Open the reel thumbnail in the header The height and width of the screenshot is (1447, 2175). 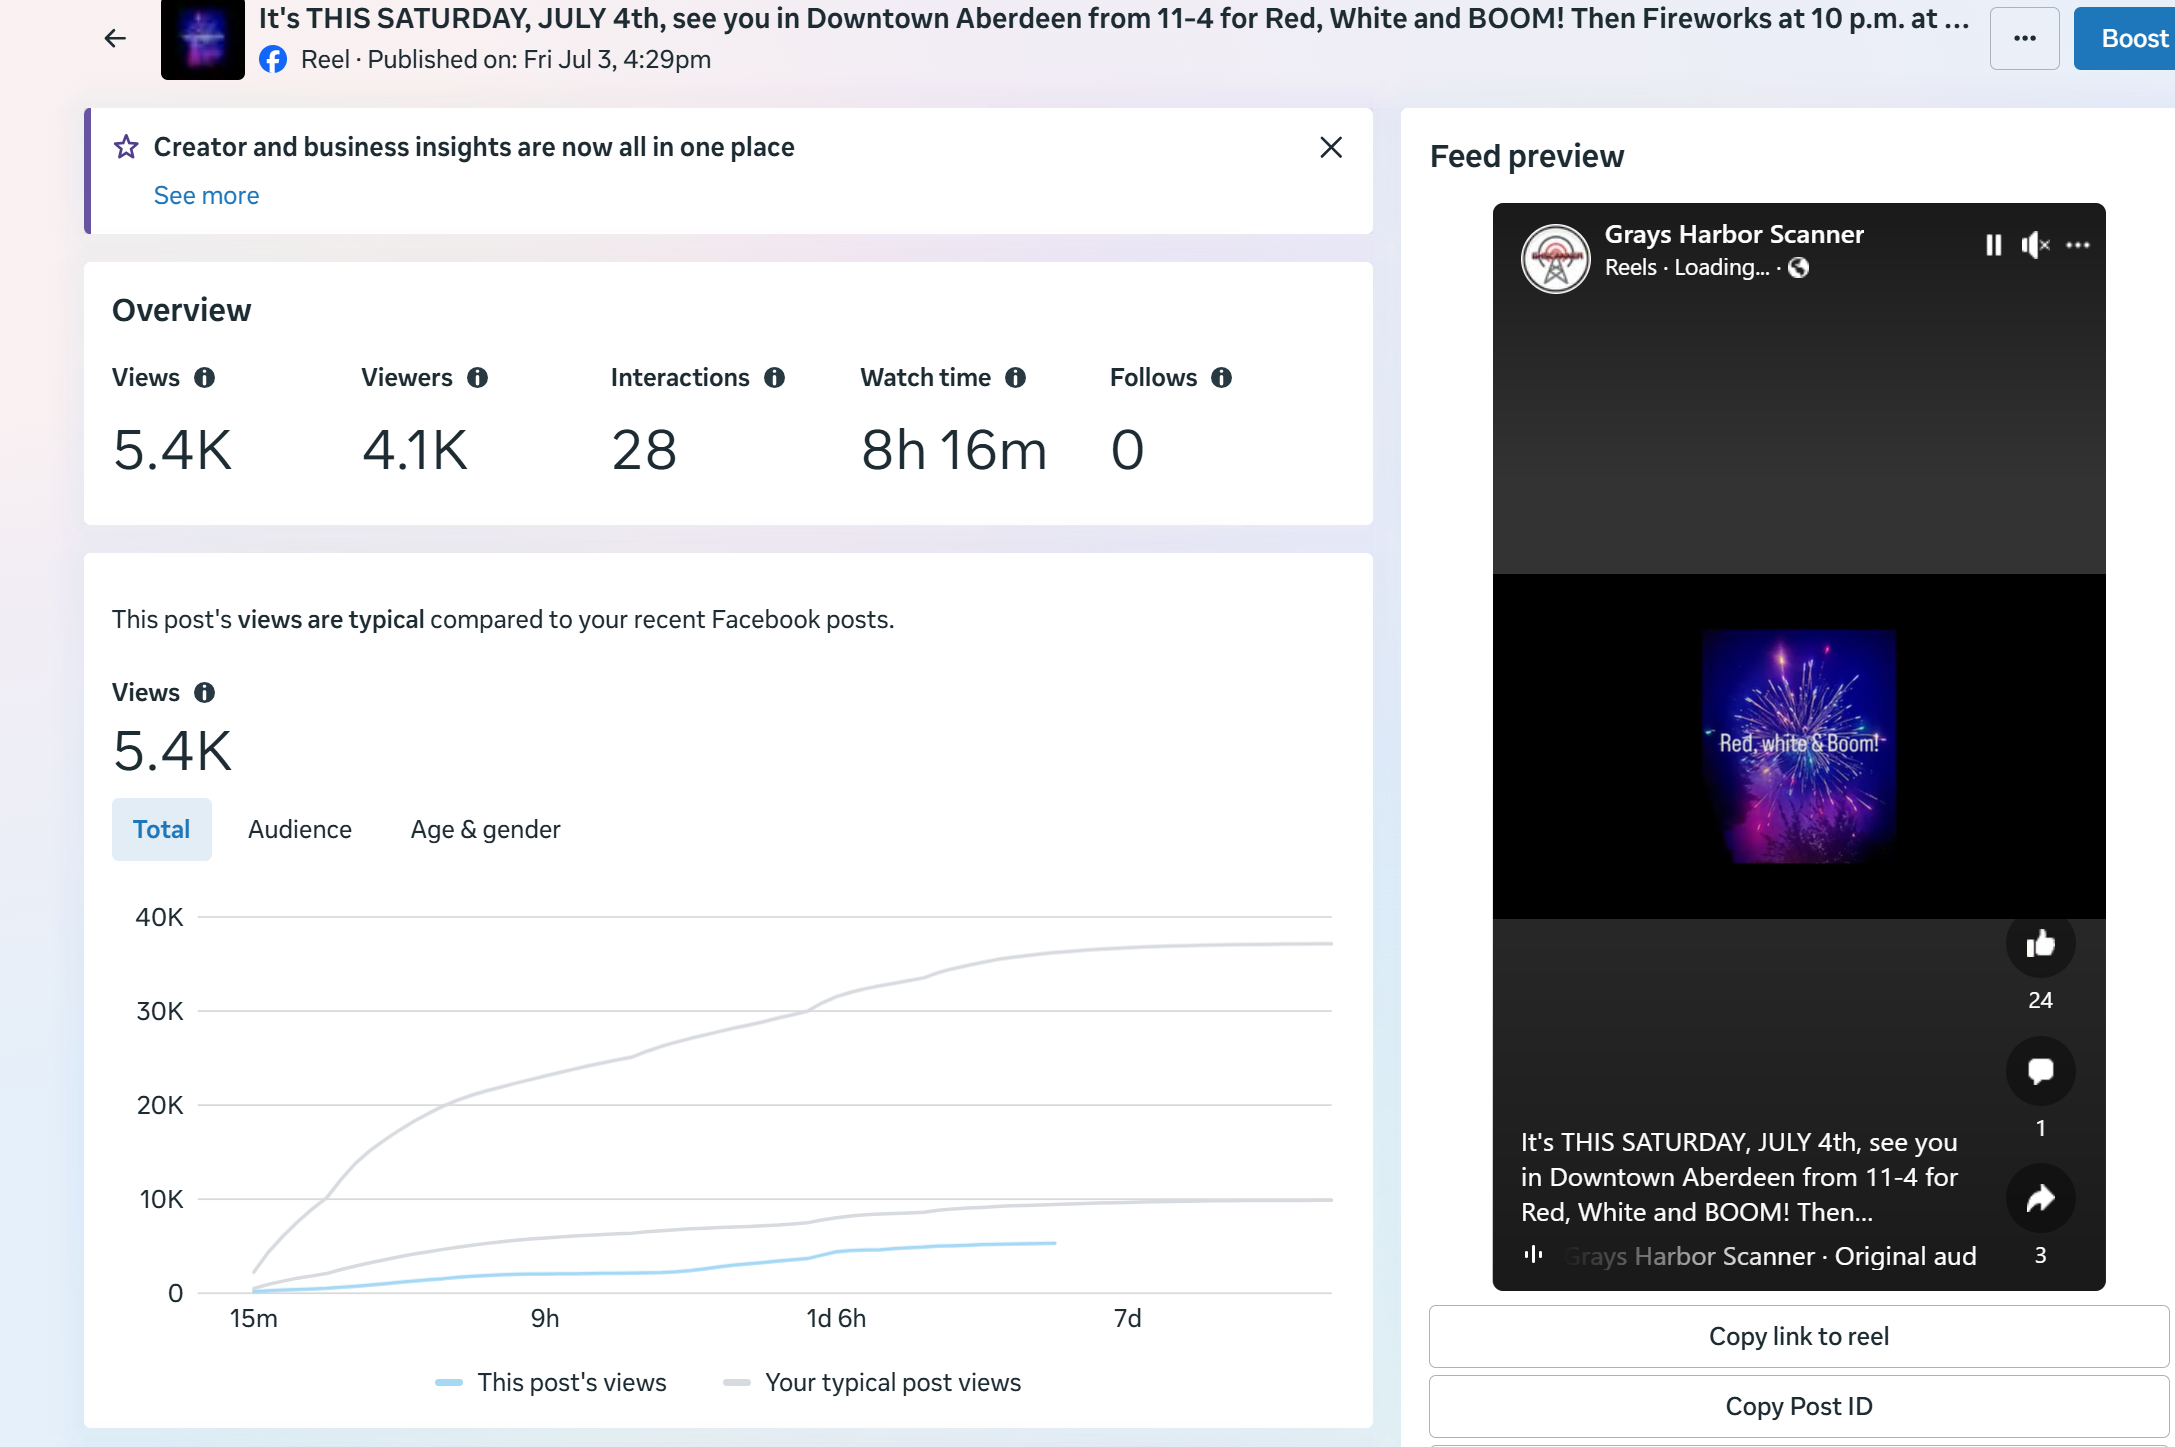tap(202, 40)
